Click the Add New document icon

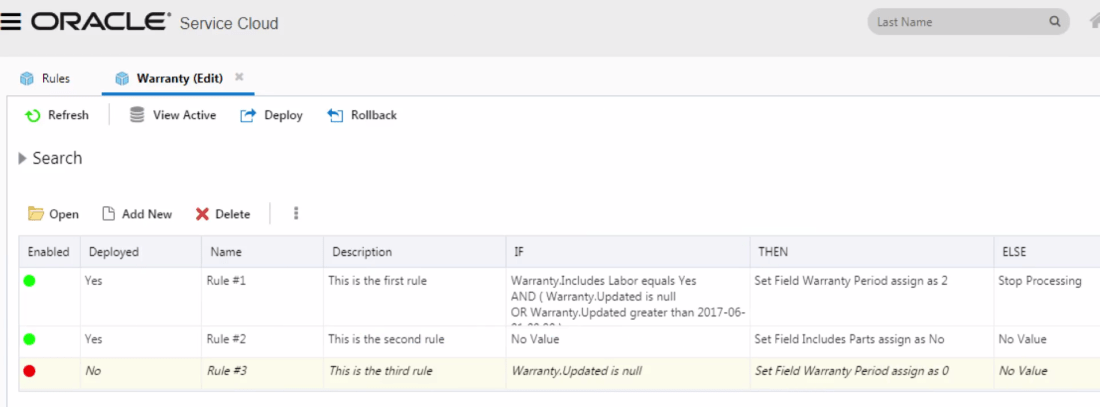coord(109,214)
